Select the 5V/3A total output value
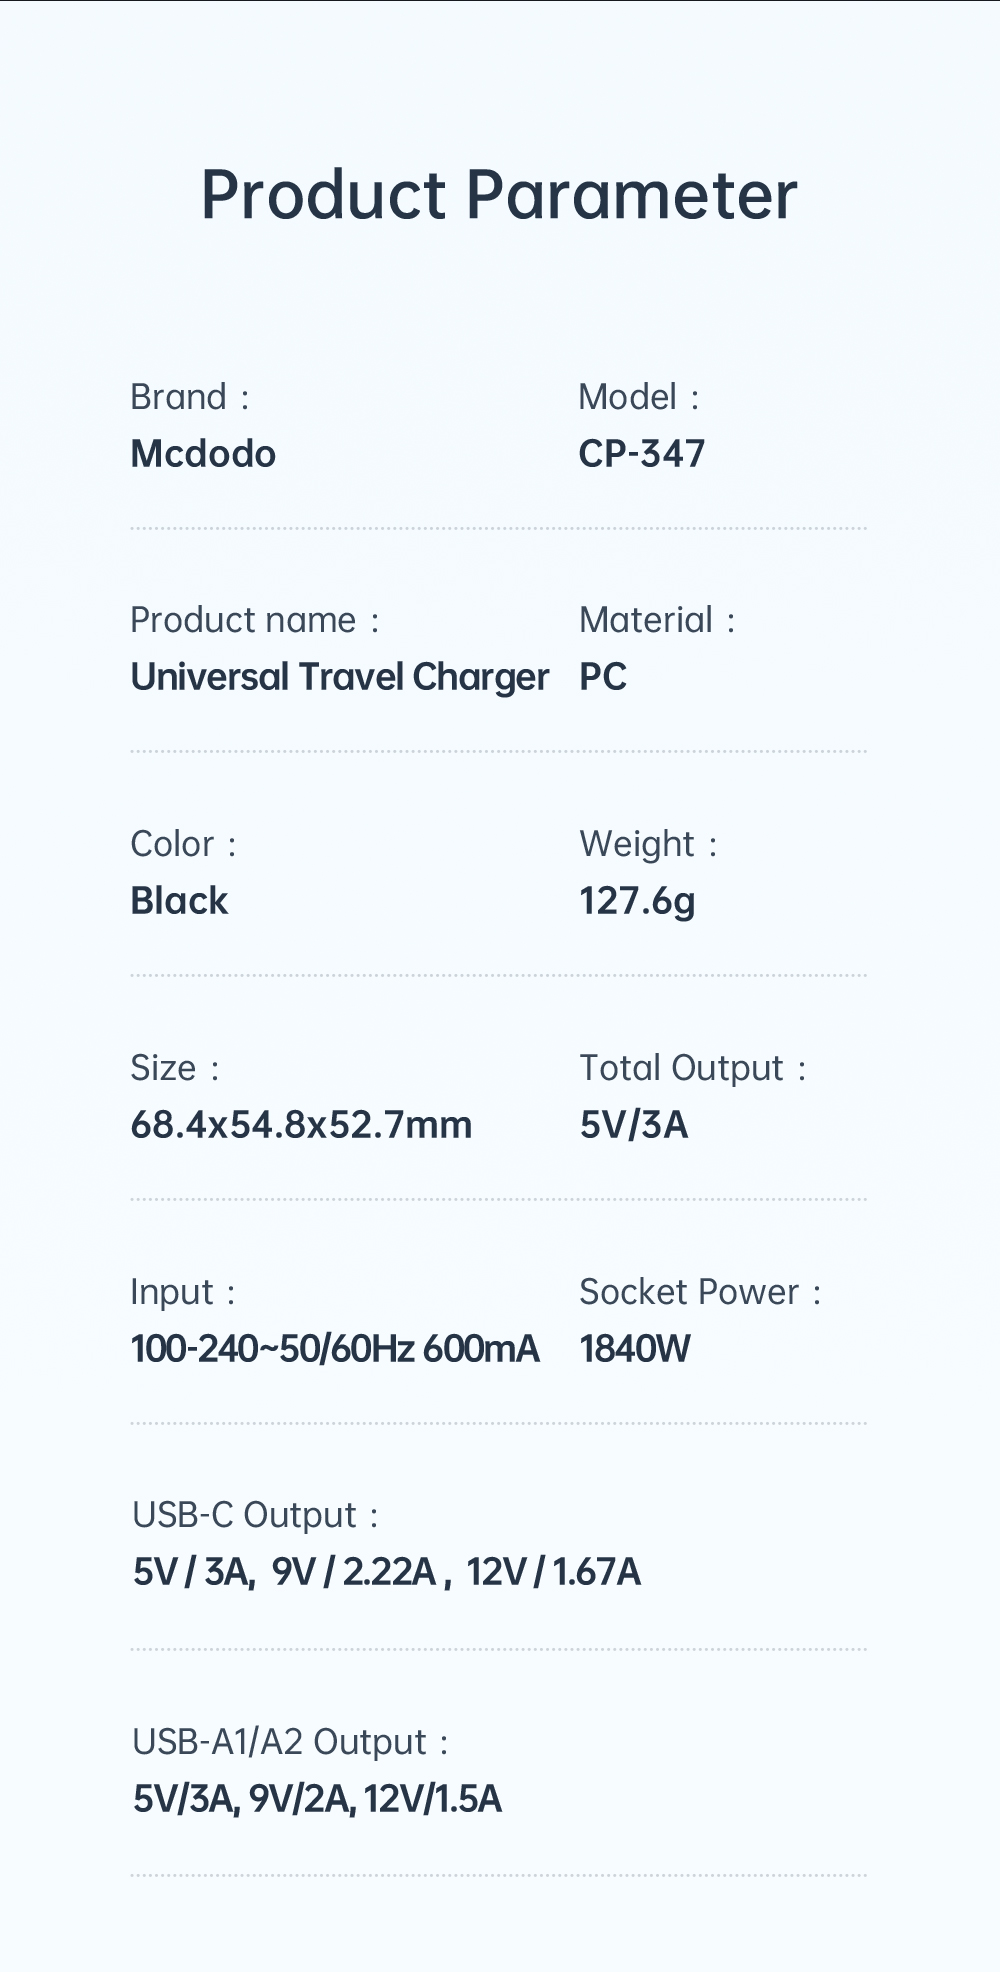Screen dimensions: 1000x1972 pos(634,1125)
